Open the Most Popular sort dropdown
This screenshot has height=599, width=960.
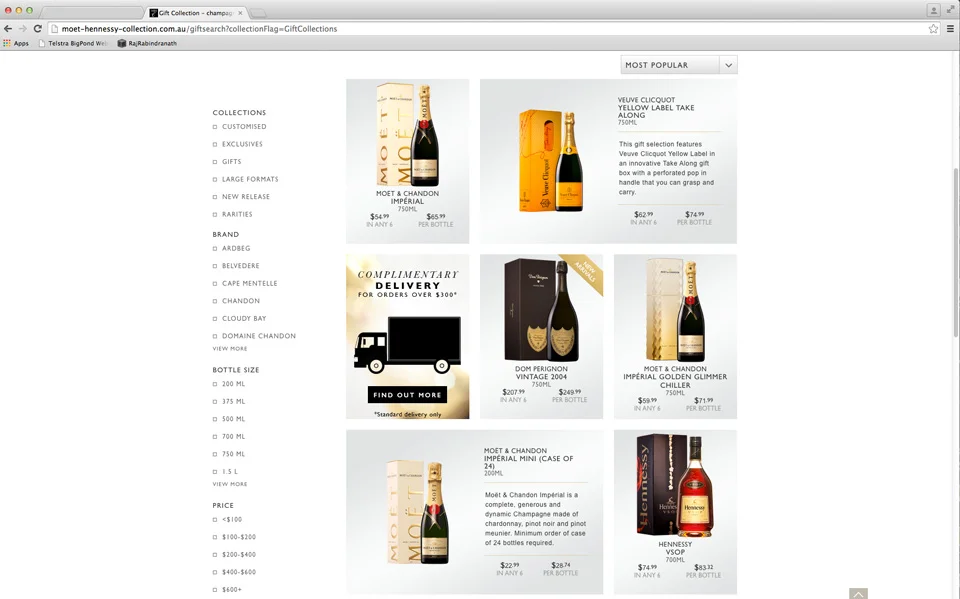679,65
